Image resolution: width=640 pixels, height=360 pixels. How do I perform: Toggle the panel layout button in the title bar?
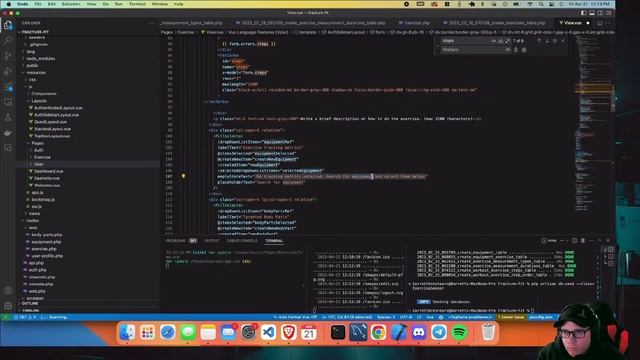pos(592,13)
